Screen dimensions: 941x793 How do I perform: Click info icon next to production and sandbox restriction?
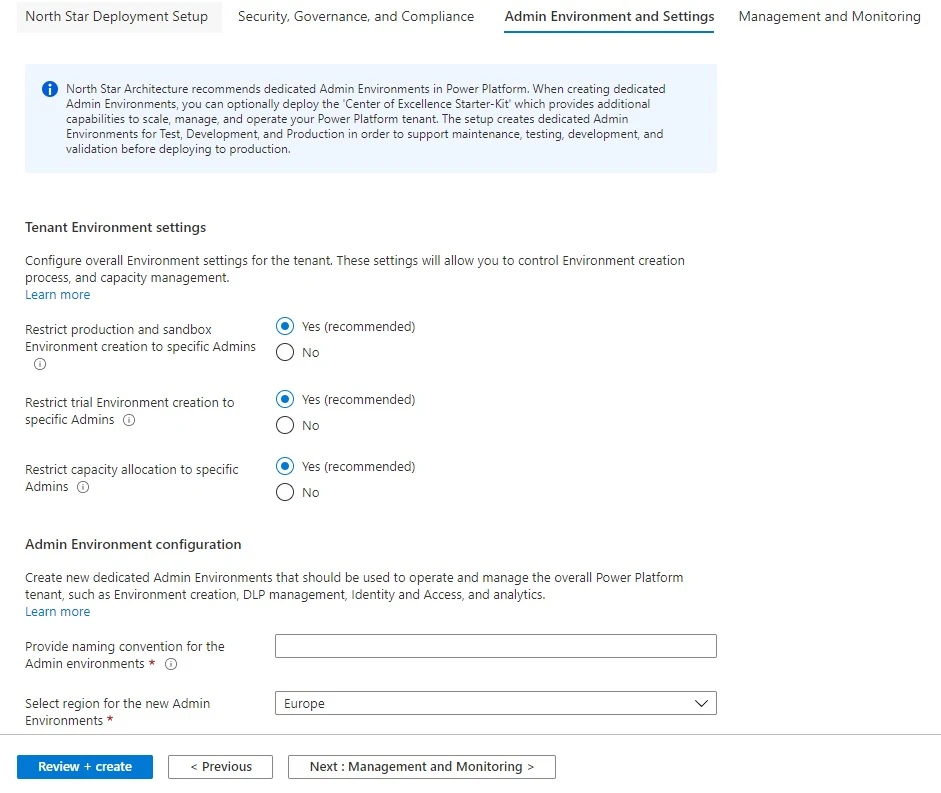click(40, 364)
